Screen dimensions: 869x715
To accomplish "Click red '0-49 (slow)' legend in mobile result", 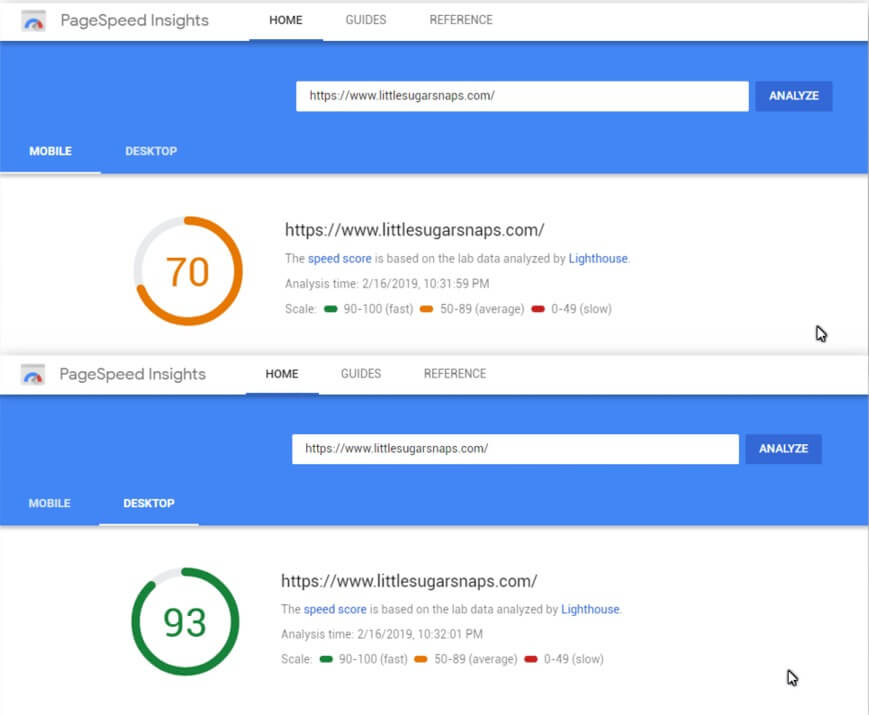I will (x=571, y=309).
